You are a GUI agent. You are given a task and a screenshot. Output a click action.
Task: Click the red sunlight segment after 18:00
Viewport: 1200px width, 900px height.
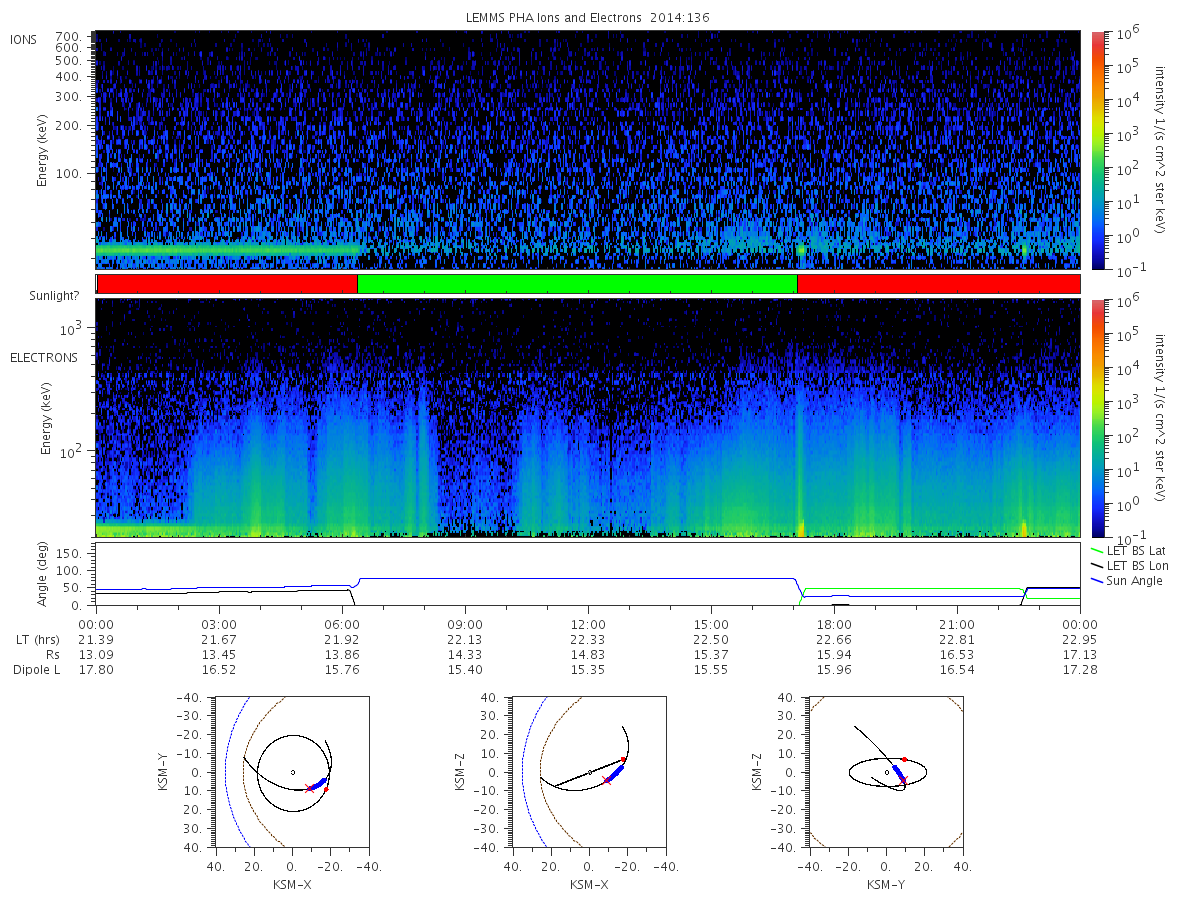coord(939,284)
